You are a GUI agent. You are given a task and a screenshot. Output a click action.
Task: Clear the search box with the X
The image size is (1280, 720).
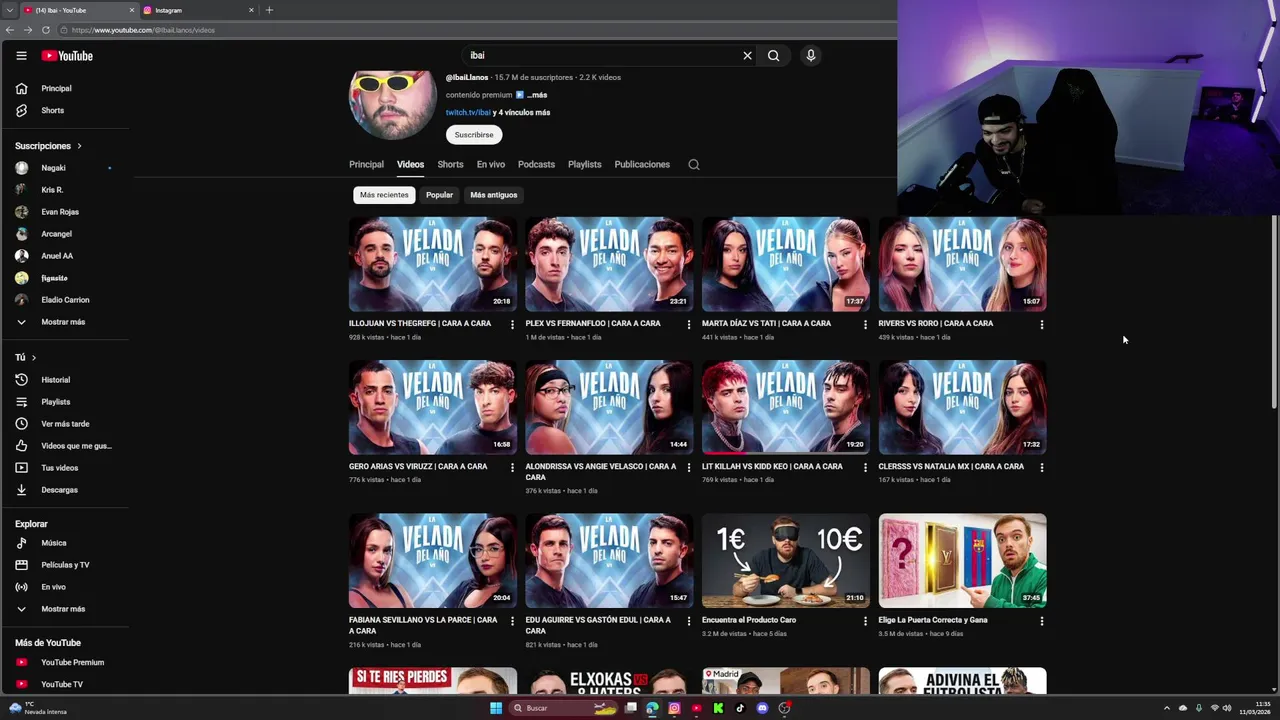(747, 56)
